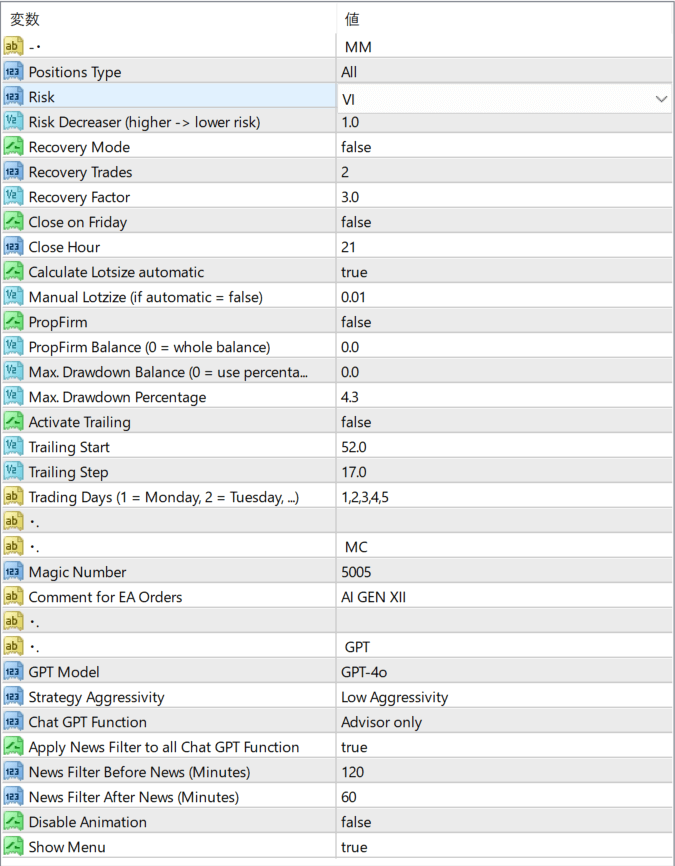Click the Magic Number row icon
Screen dimensions: 675x866
[x=13, y=572]
